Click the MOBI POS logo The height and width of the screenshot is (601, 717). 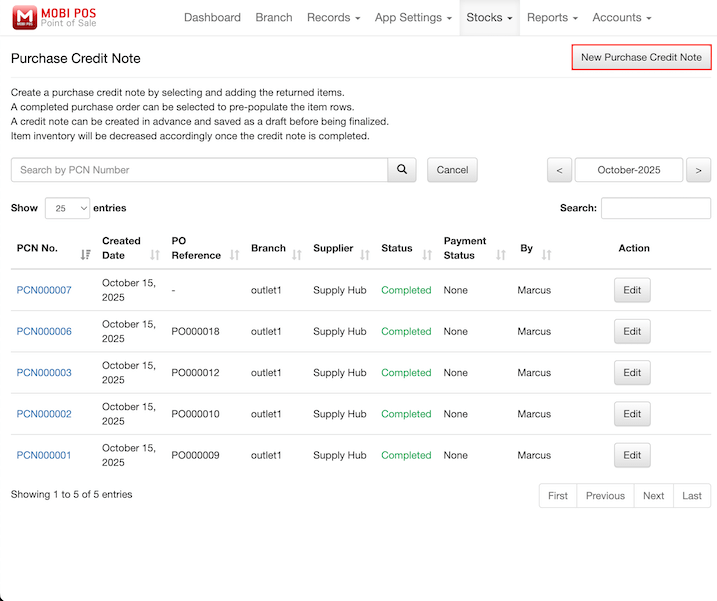tap(54, 17)
